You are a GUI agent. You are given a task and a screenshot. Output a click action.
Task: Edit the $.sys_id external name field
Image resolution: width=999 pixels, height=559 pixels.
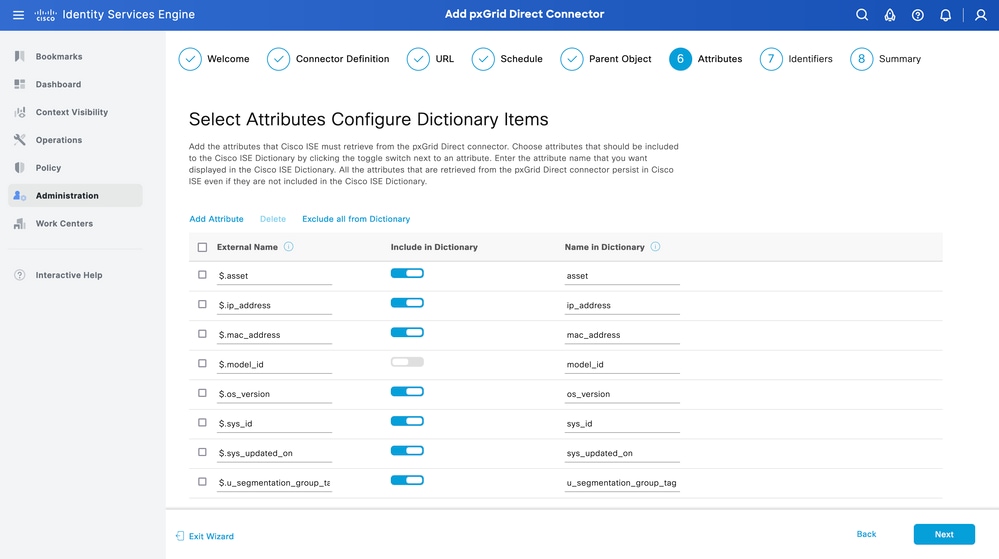click(x=274, y=424)
